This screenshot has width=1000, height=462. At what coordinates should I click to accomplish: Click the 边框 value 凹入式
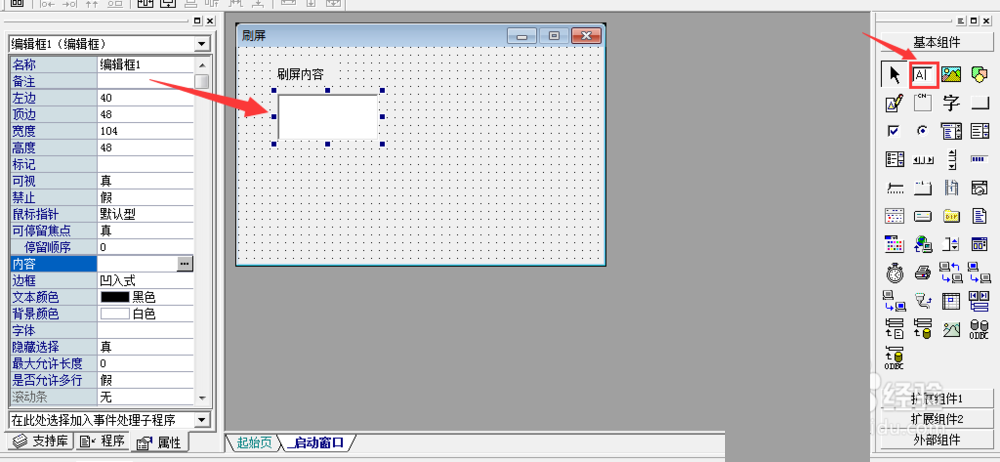145,280
